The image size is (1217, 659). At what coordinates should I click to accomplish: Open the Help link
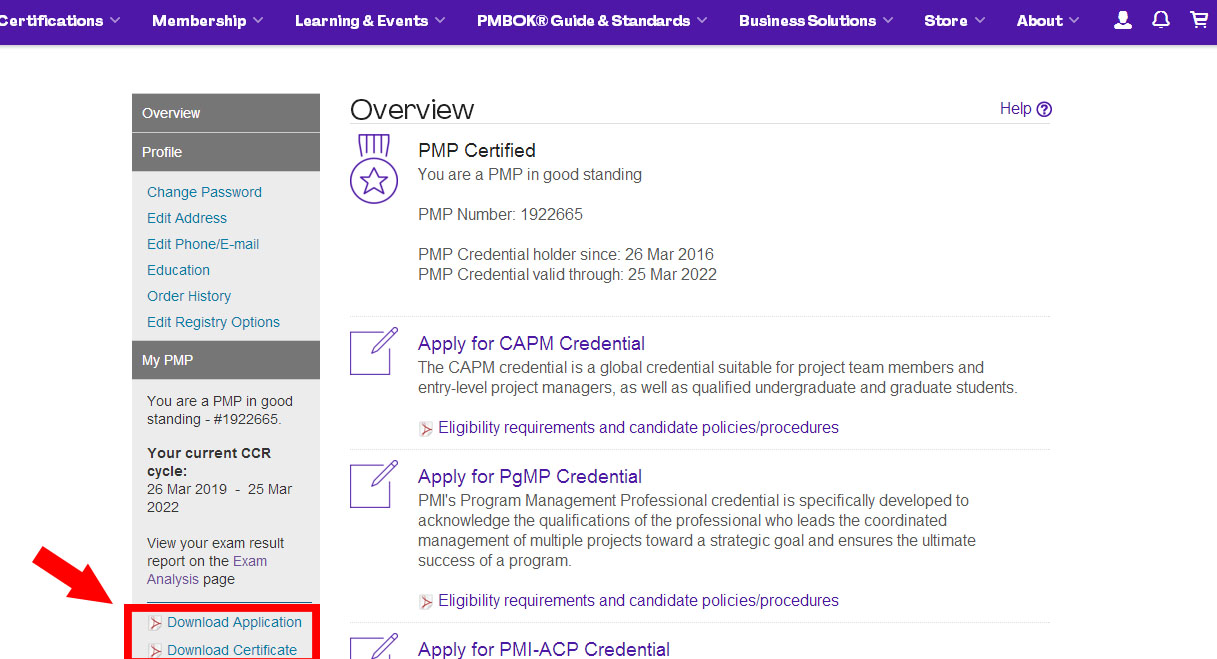(x=1025, y=109)
